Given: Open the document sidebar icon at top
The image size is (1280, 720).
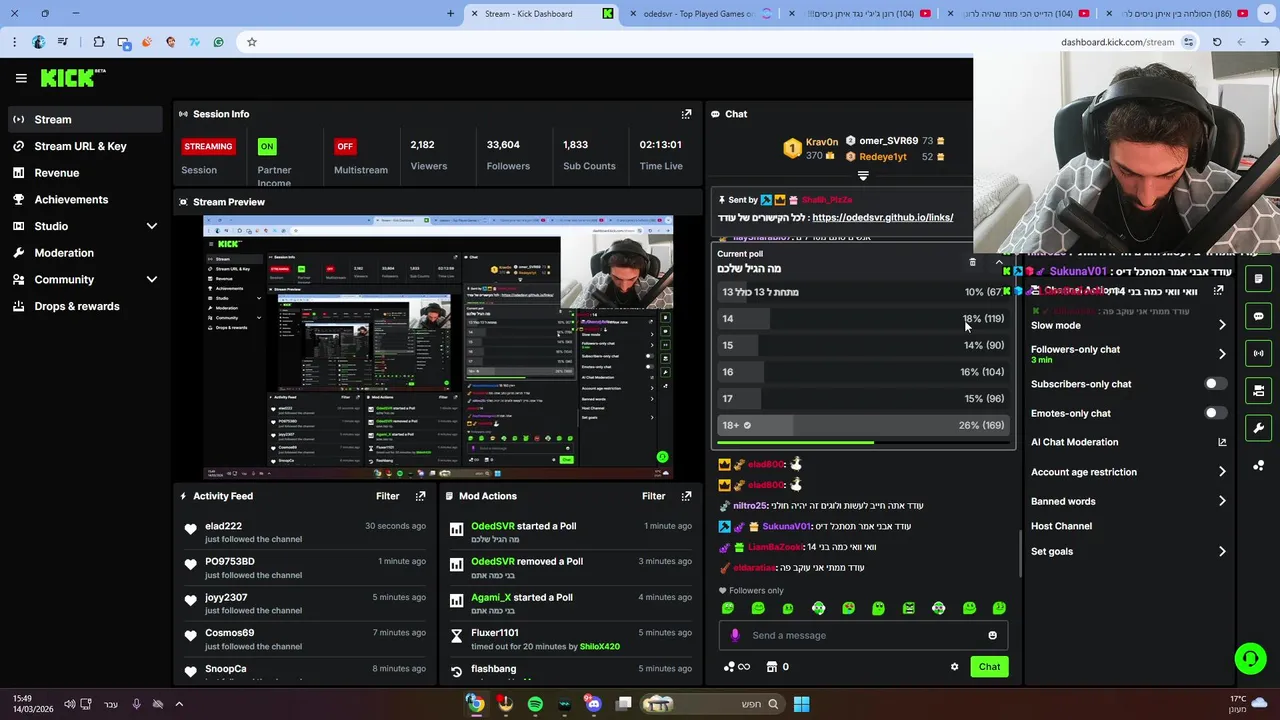Looking at the screenshot, I should coord(1258,279).
